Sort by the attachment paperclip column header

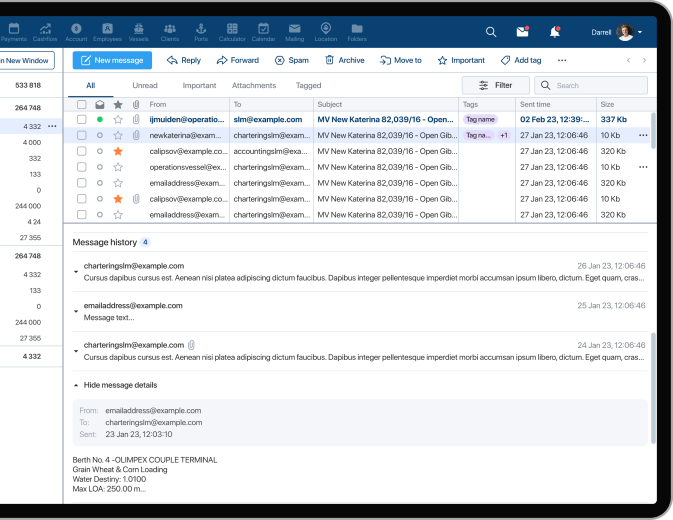pos(136,105)
